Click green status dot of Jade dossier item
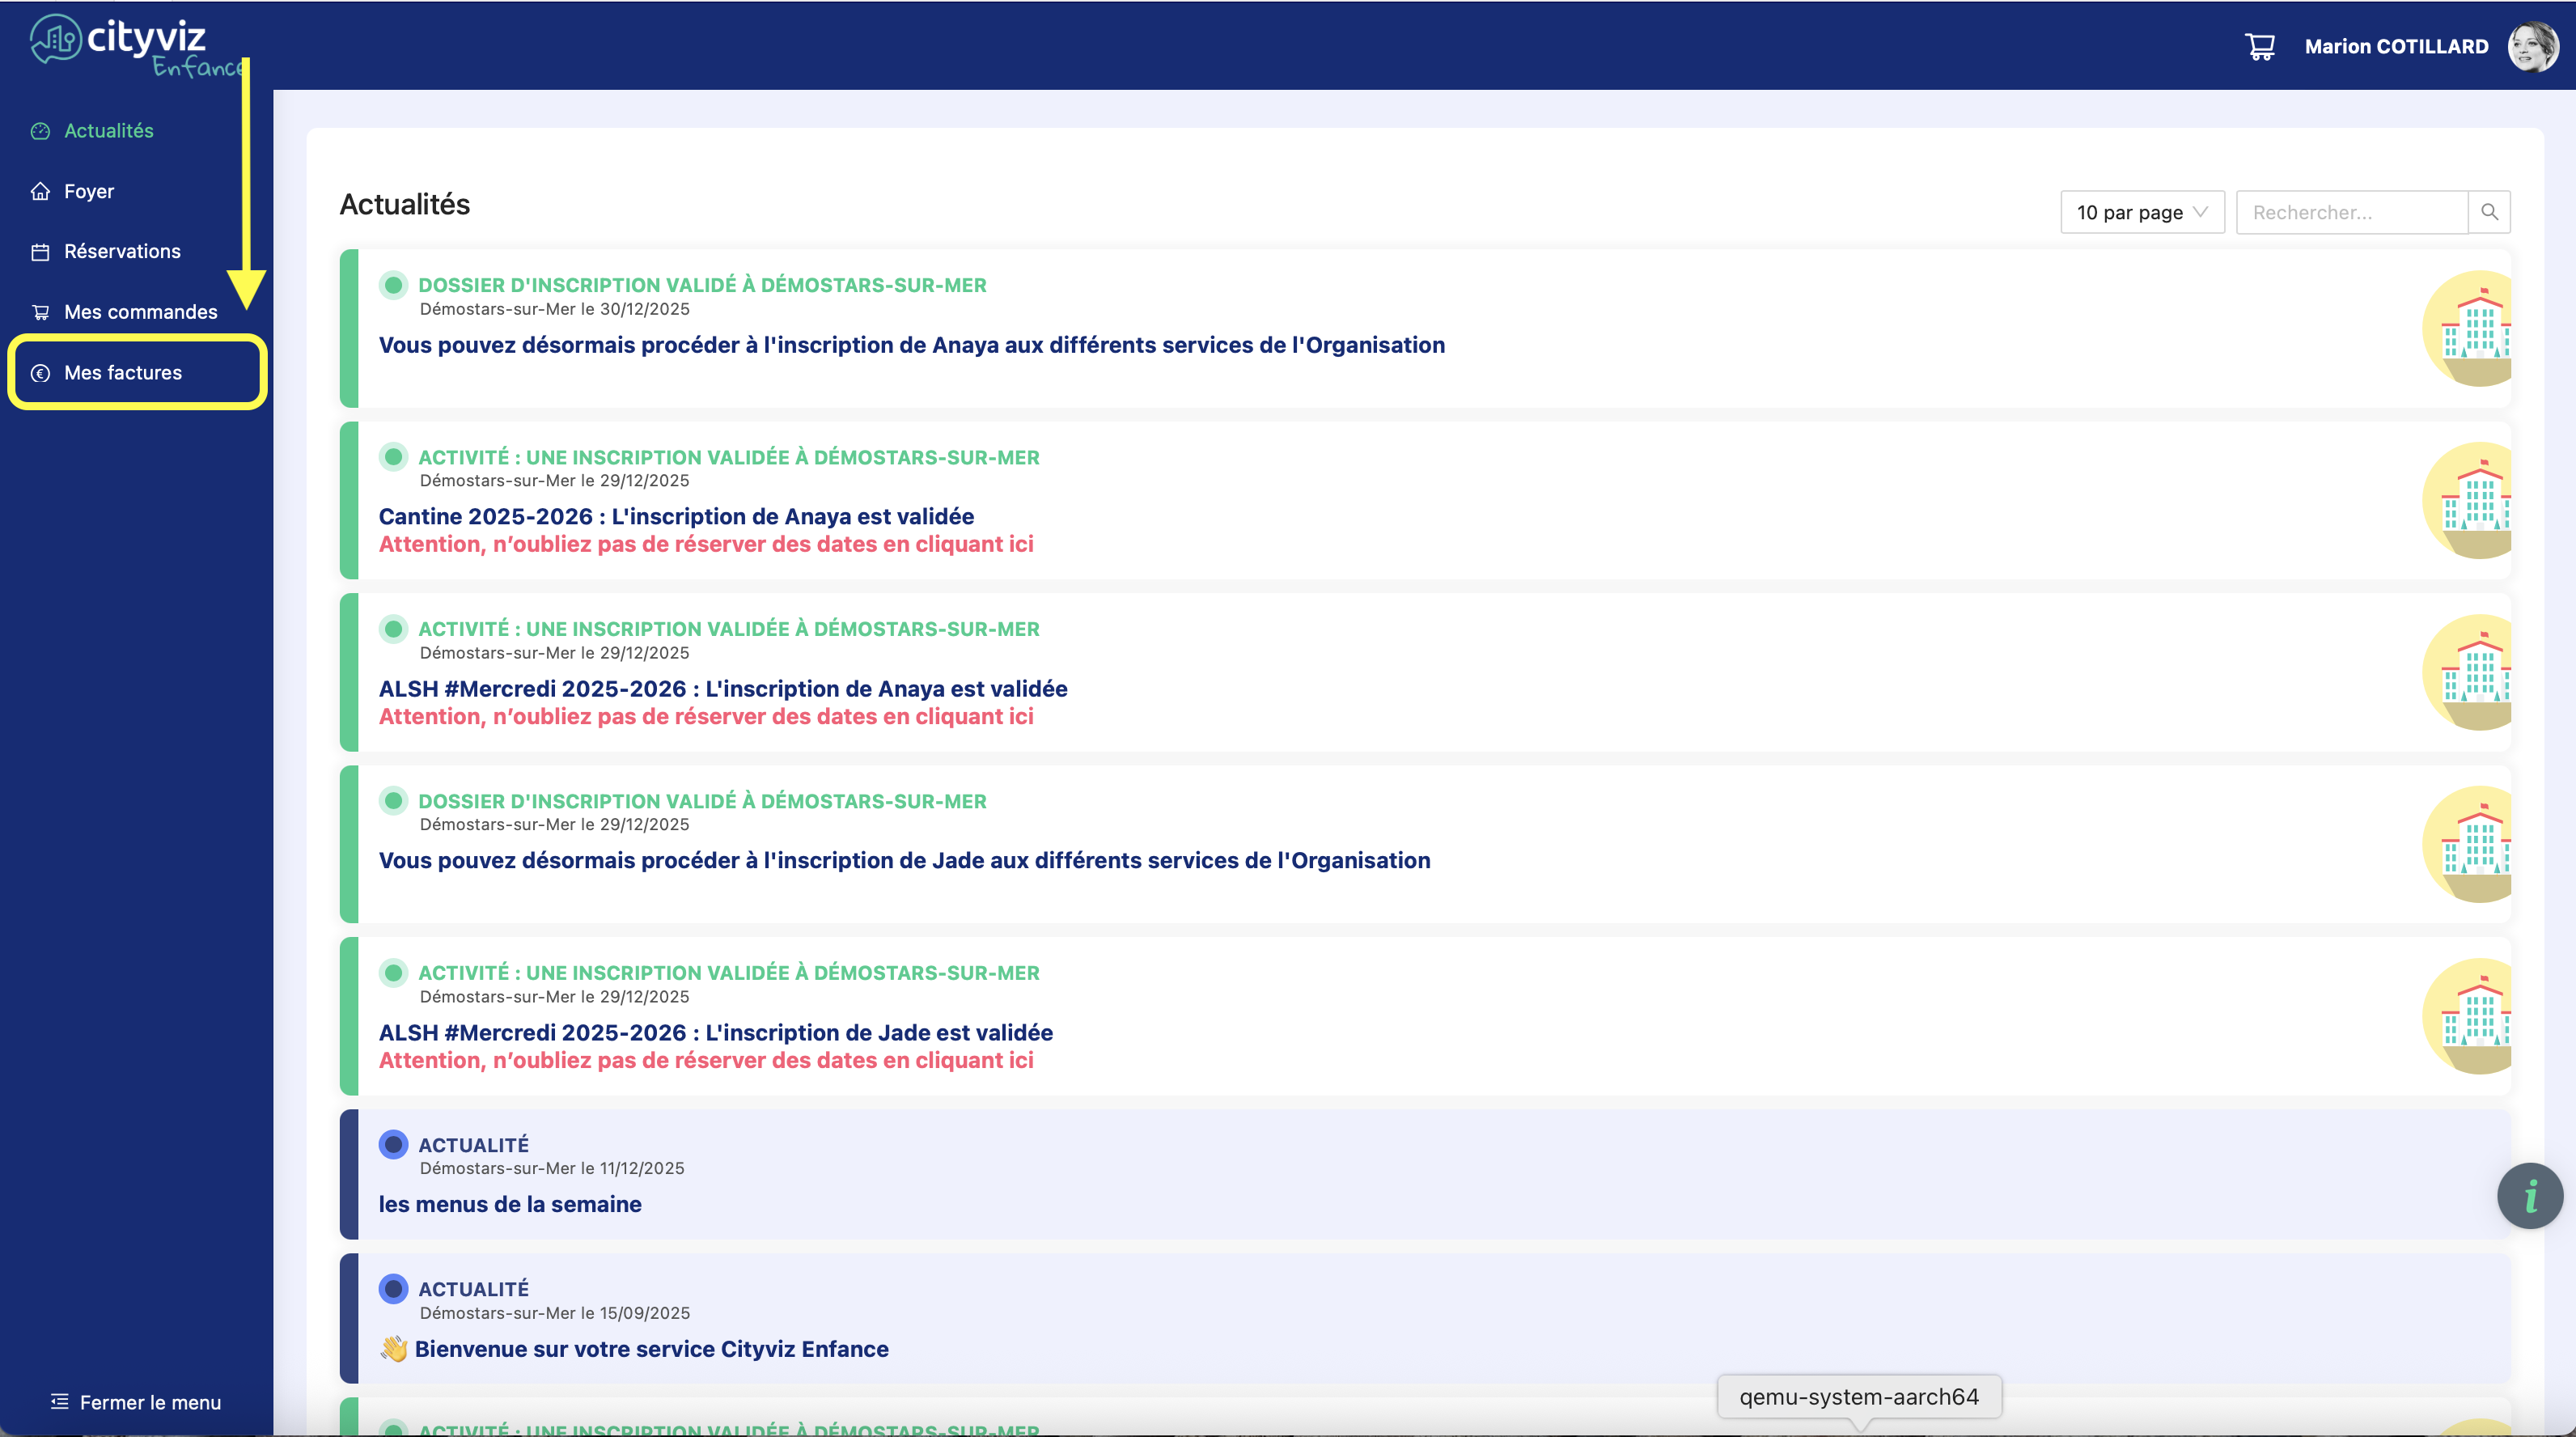Viewport: 2576px width, 1437px height. tap(393, 800)
